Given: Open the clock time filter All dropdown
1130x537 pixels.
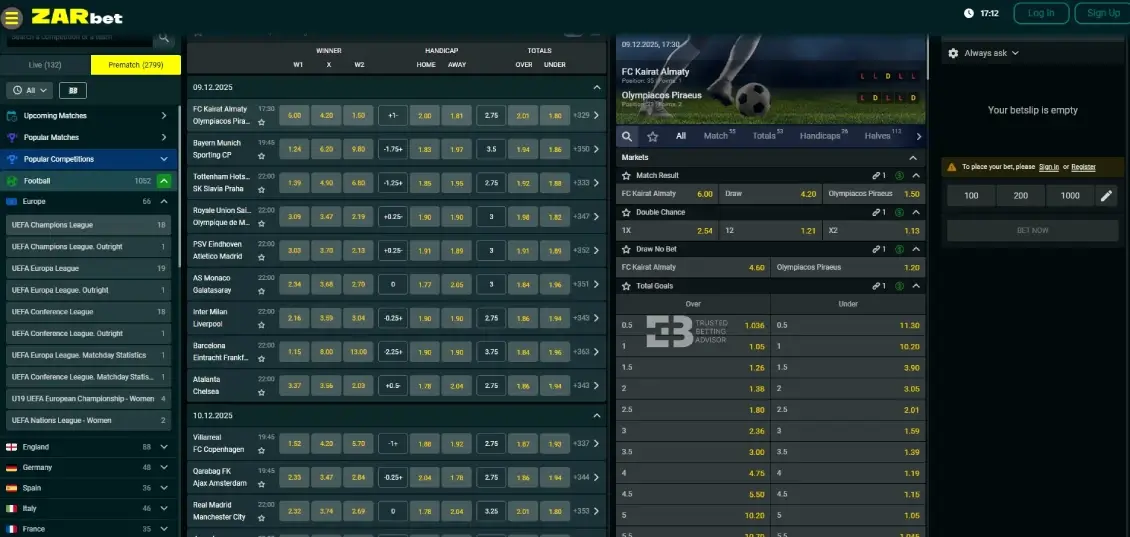Looking at the screenshot, I should coord(30,91).
